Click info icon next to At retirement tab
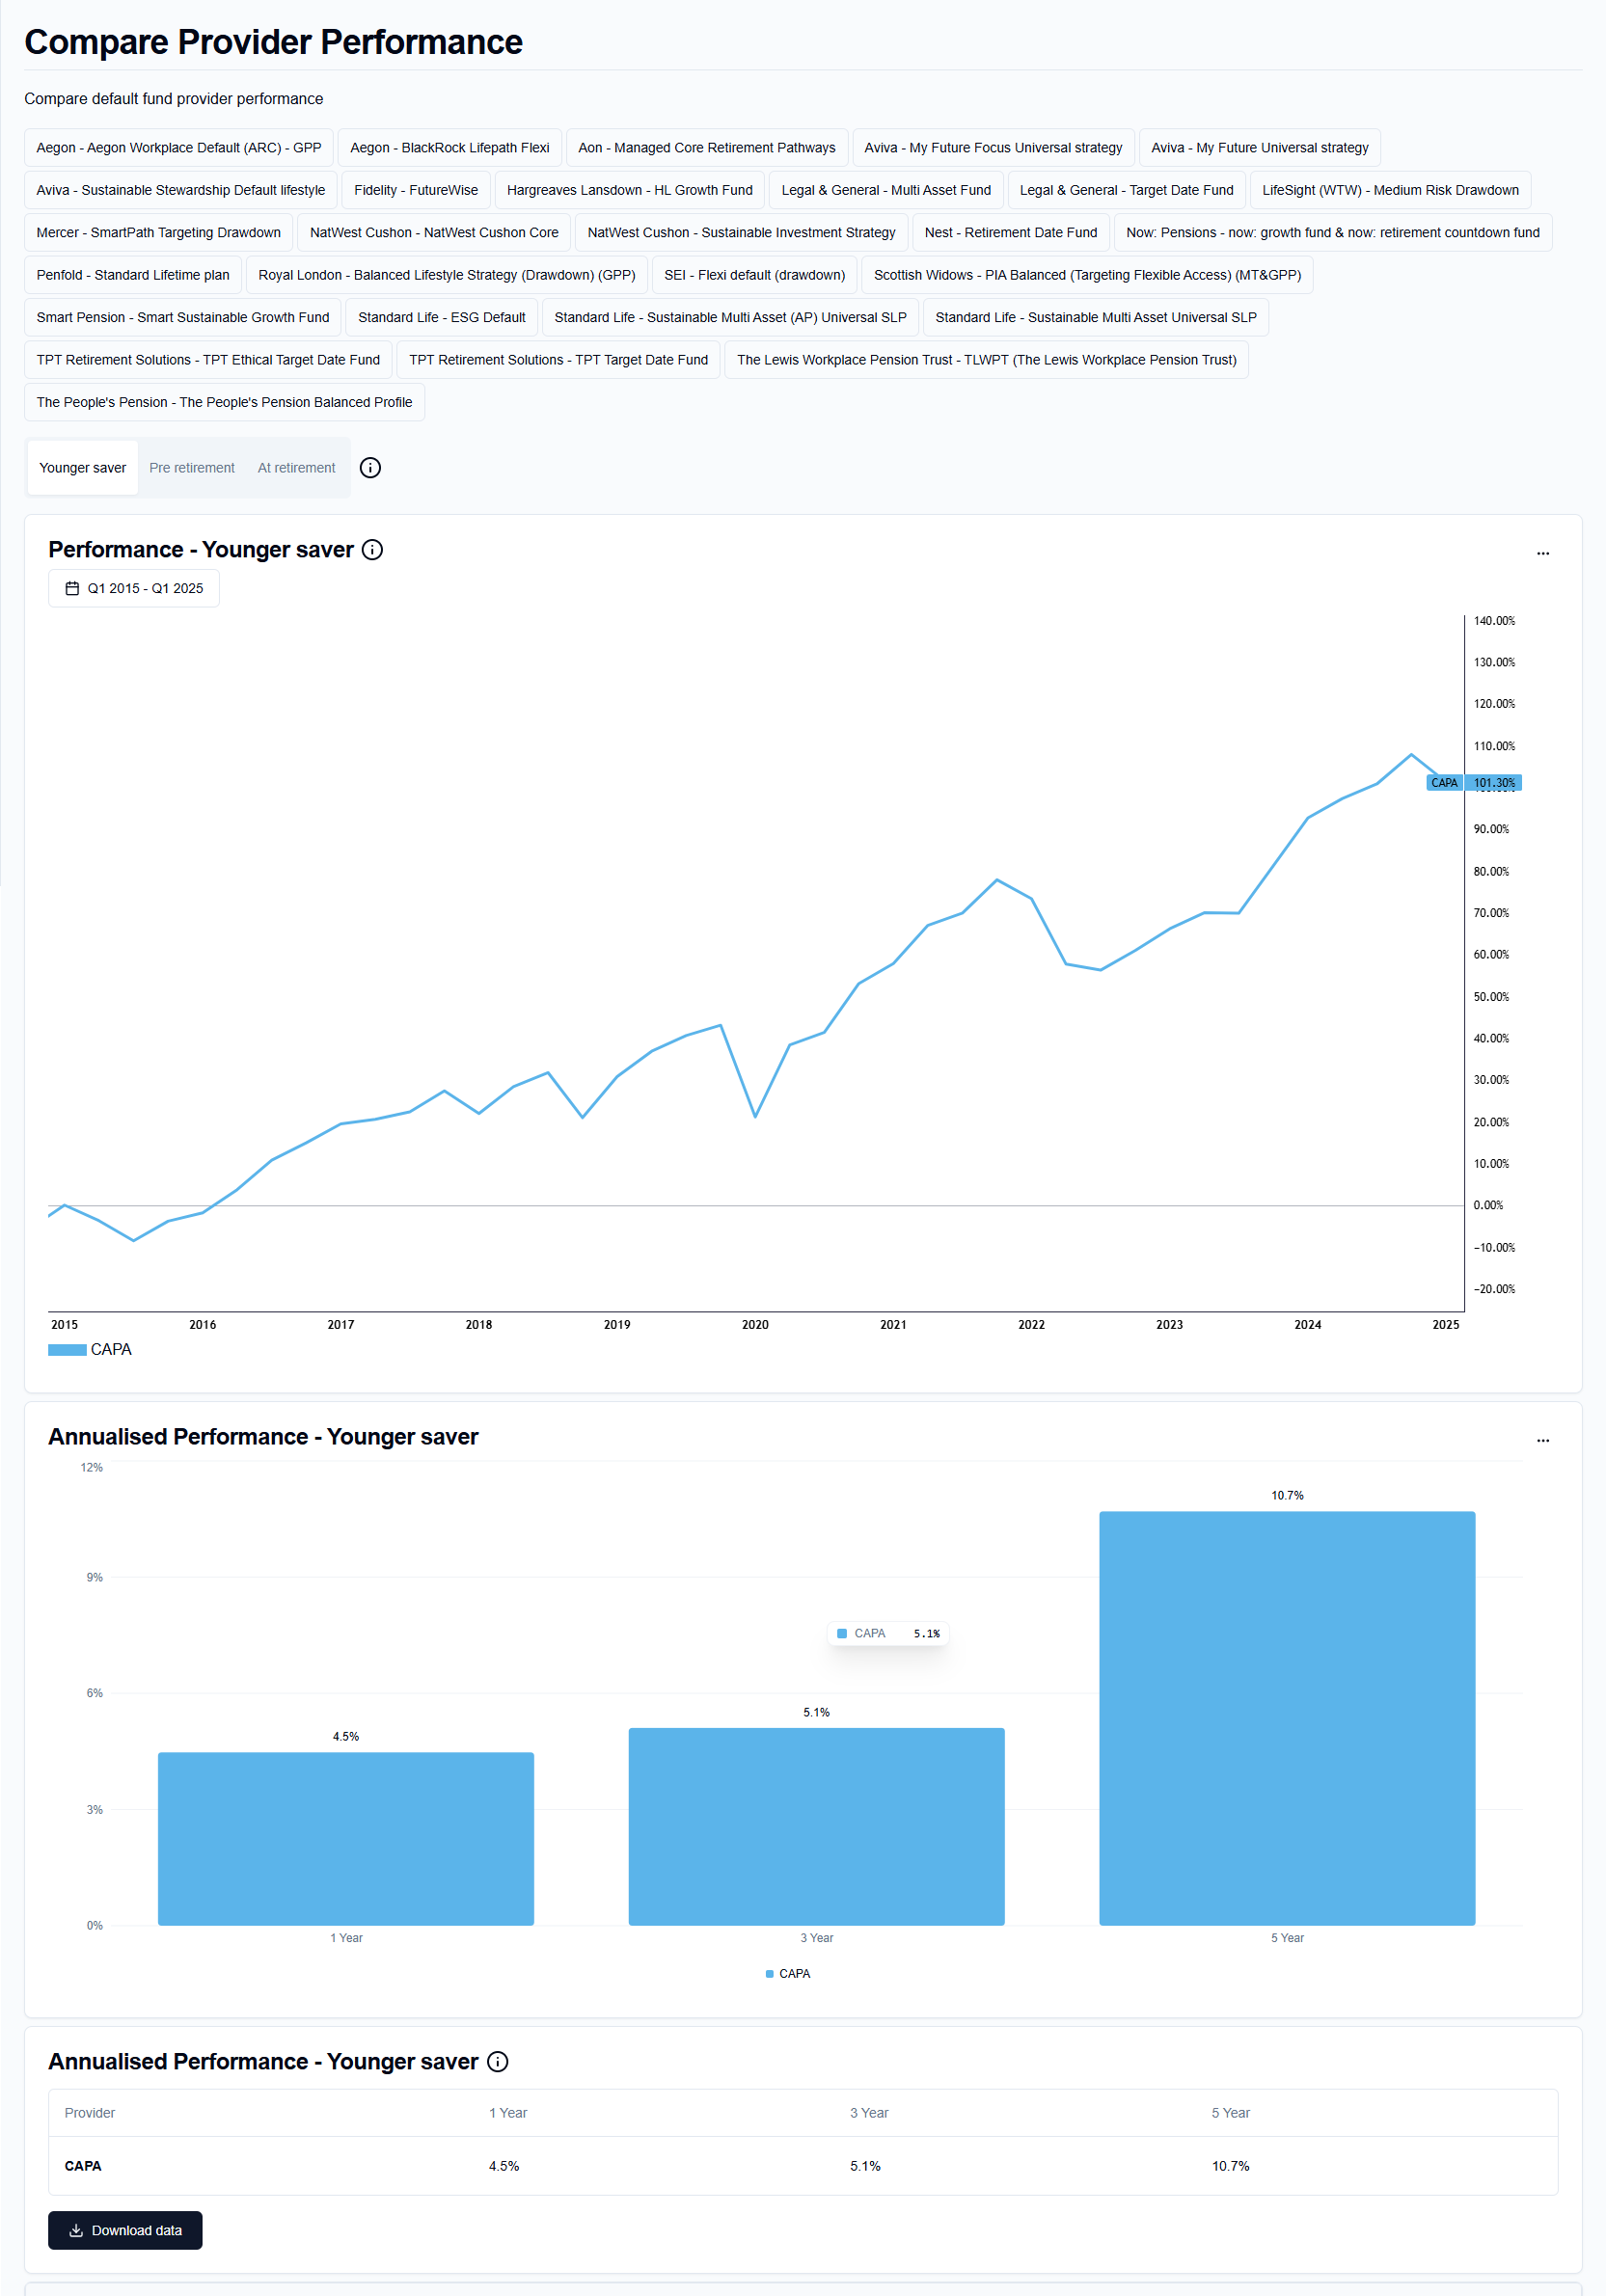The image size is (1606, 2296). click(370, 468)
